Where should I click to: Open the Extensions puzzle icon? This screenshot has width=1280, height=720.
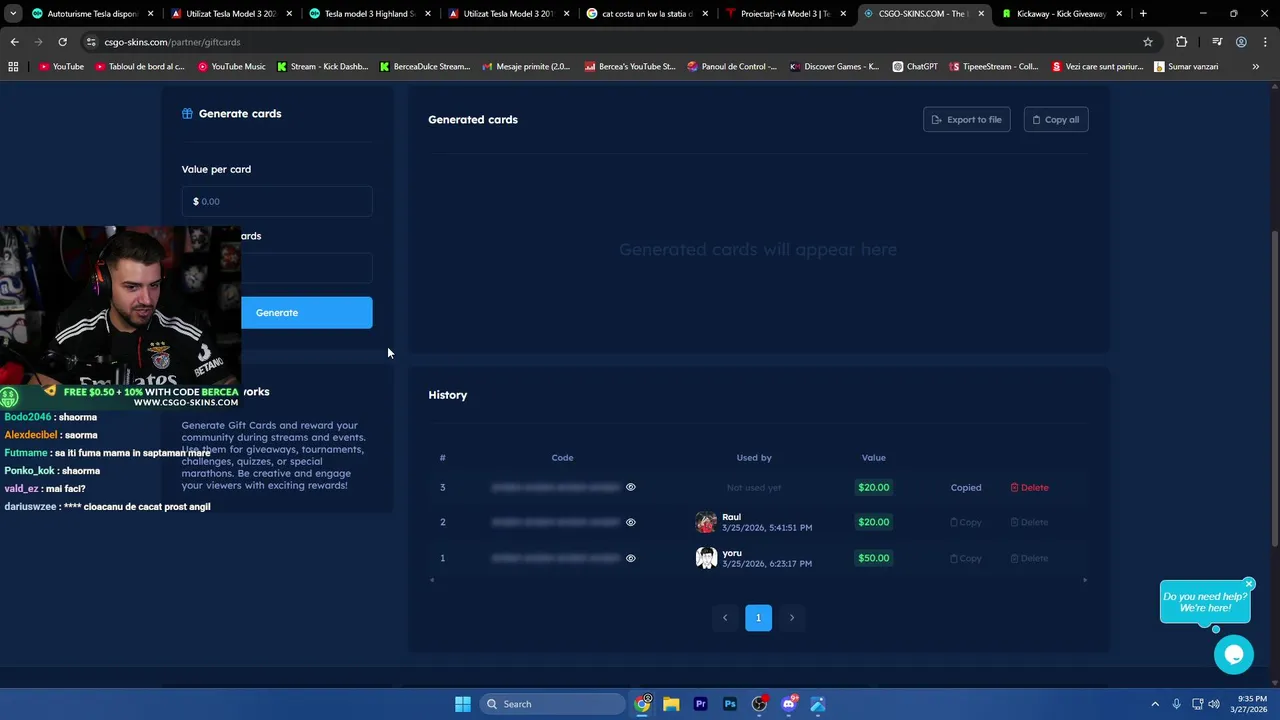(1182, 42)
